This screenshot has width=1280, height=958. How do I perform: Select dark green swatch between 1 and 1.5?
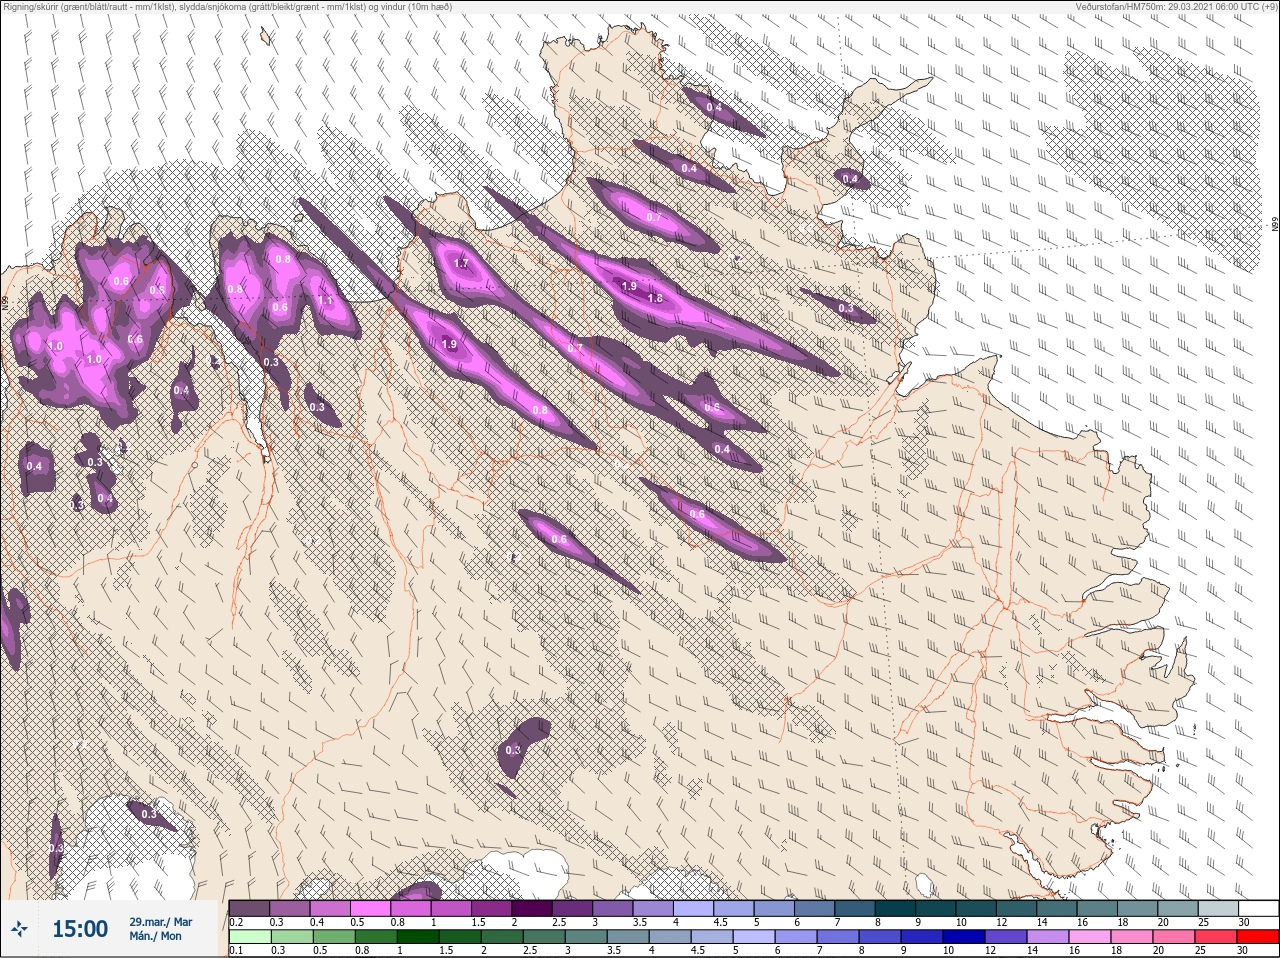[x=418, y=937]
